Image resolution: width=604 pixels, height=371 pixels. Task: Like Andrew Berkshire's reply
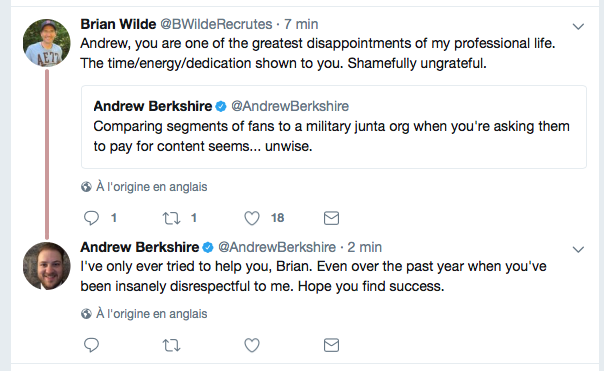pos(252,345)
